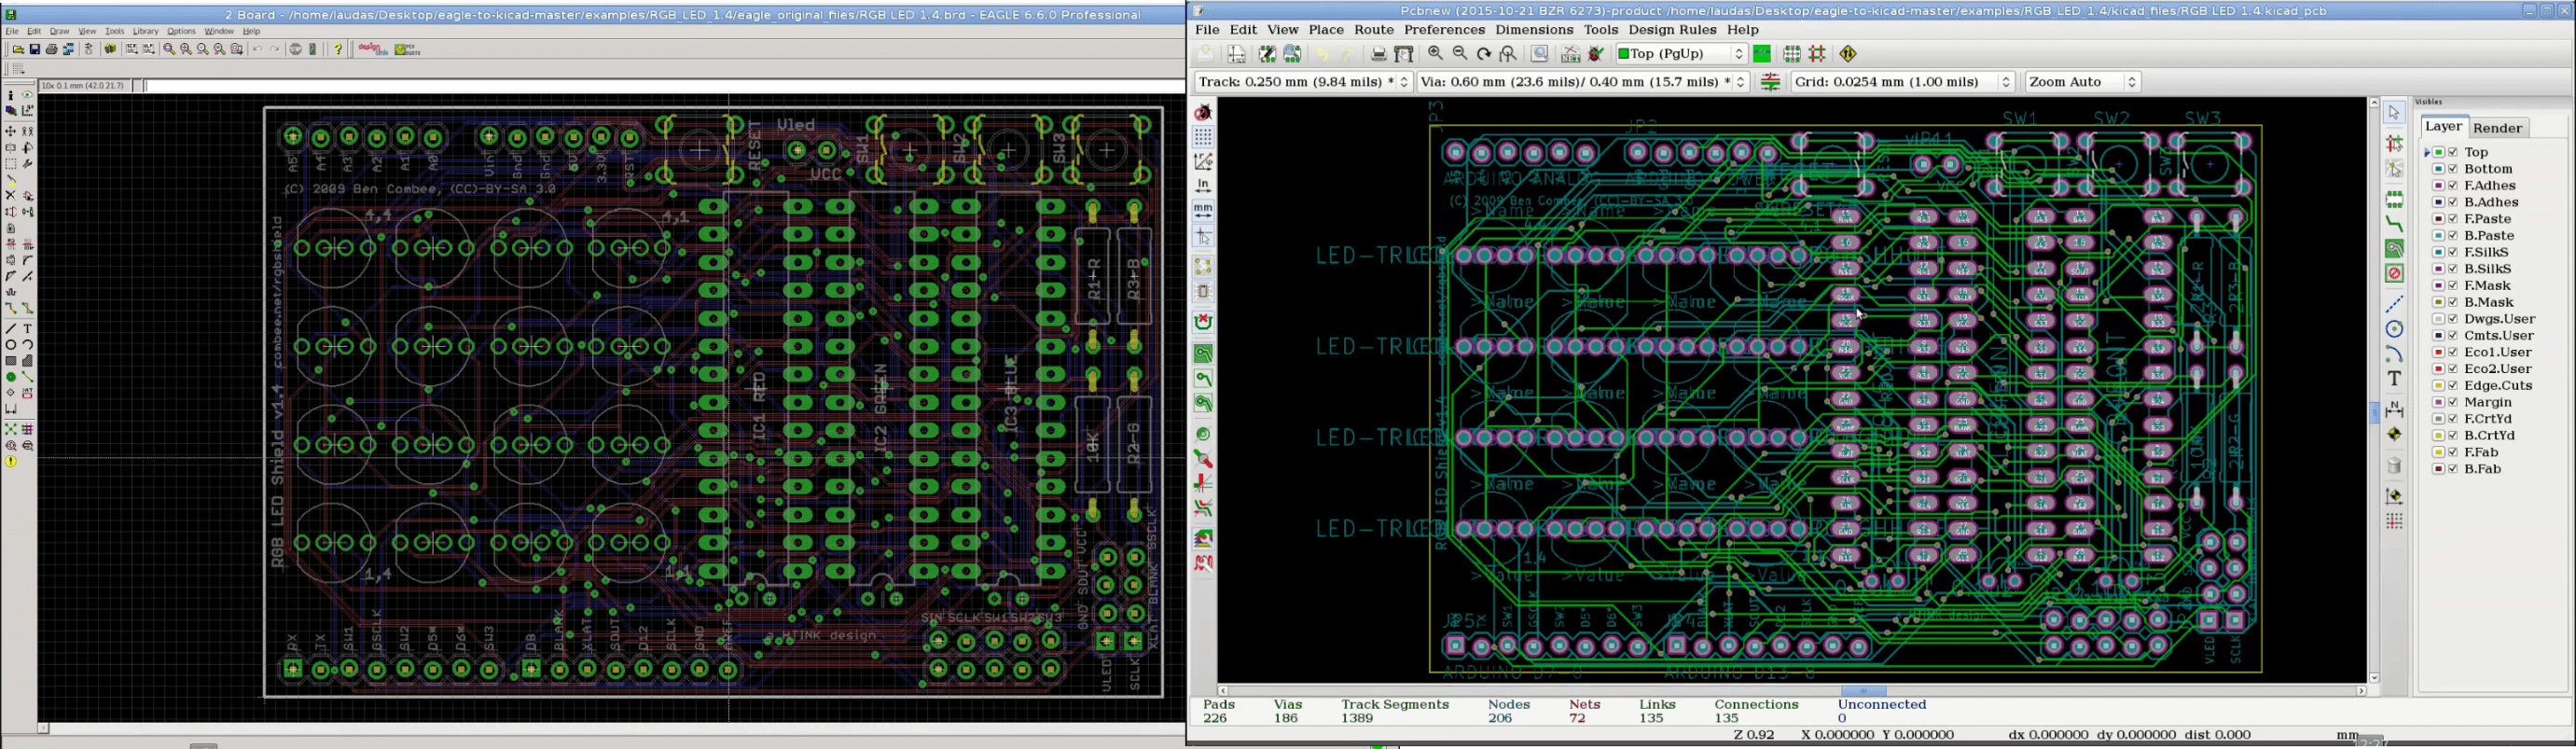The image size is (2576, 749).
Task: Switch to the Render tab
Action: [x=2497, y=128]
